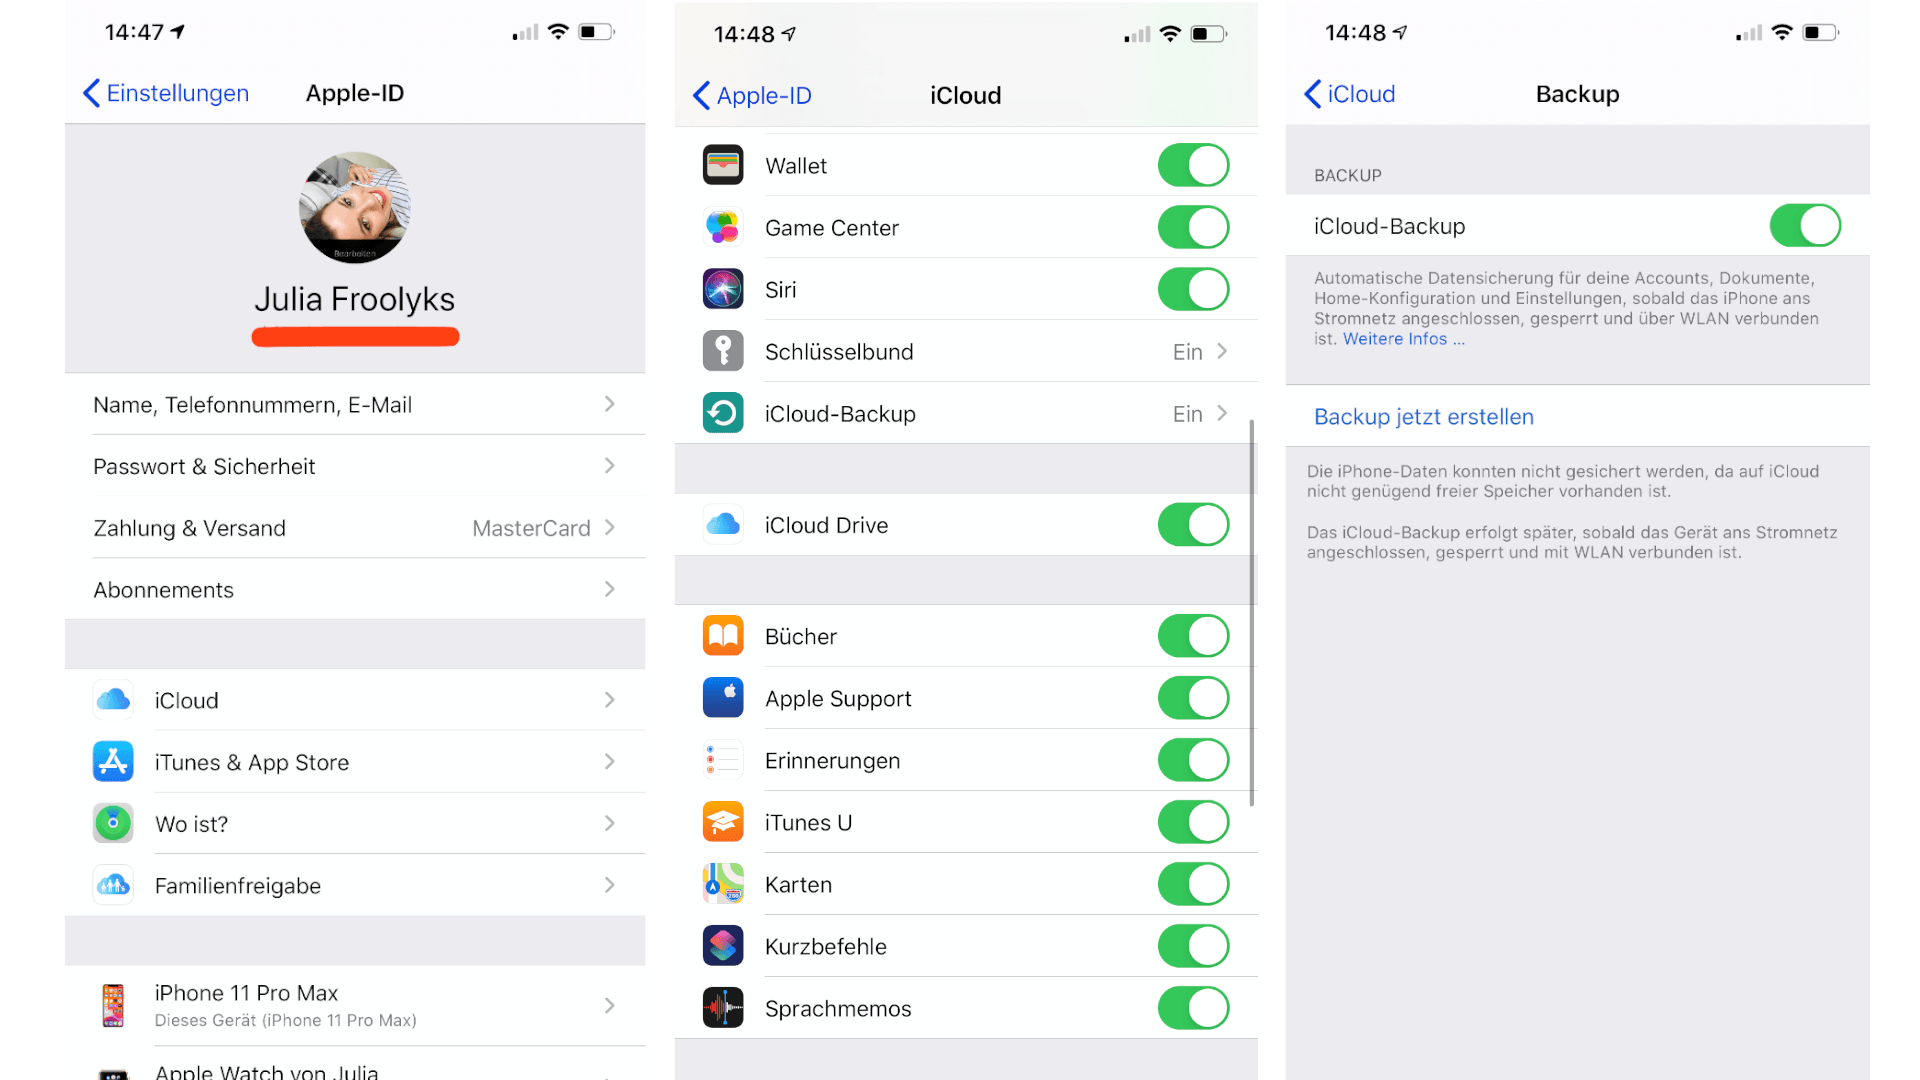
Task: Open Wallet iCloud toggle settings
Action: pos(1195,162)
